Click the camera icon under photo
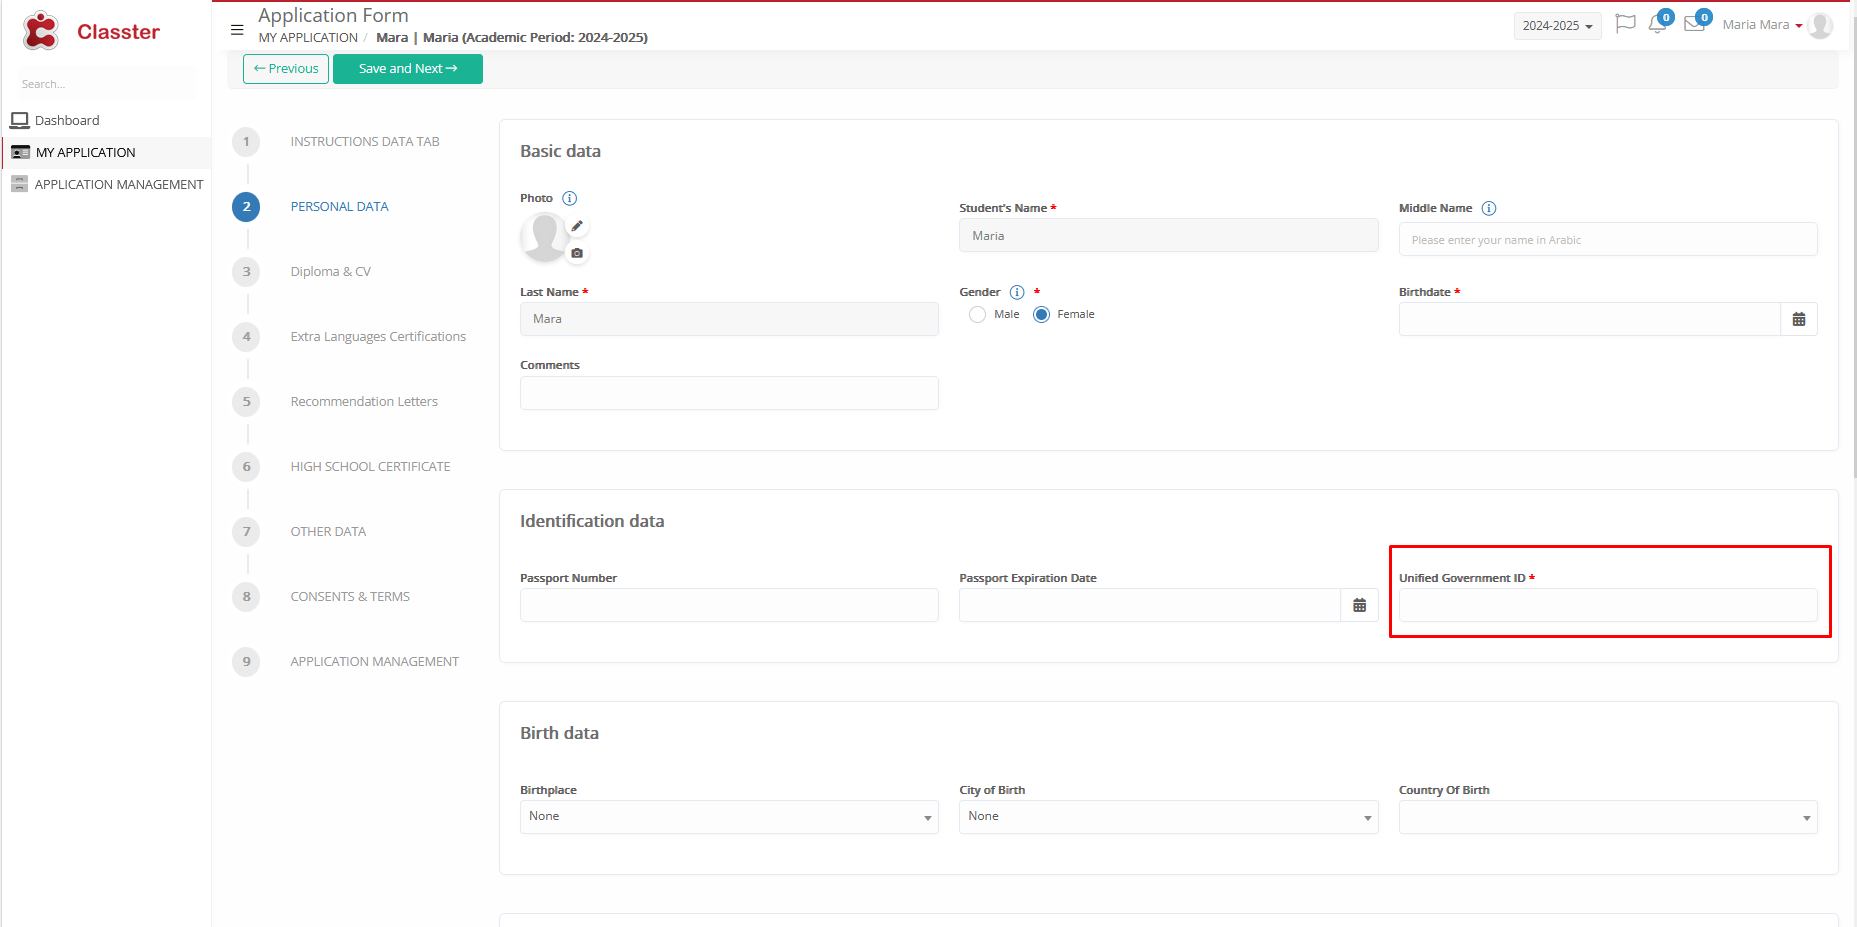This screenshot has width=1857, height=927. pyautogui.click(x=577, y=253)
